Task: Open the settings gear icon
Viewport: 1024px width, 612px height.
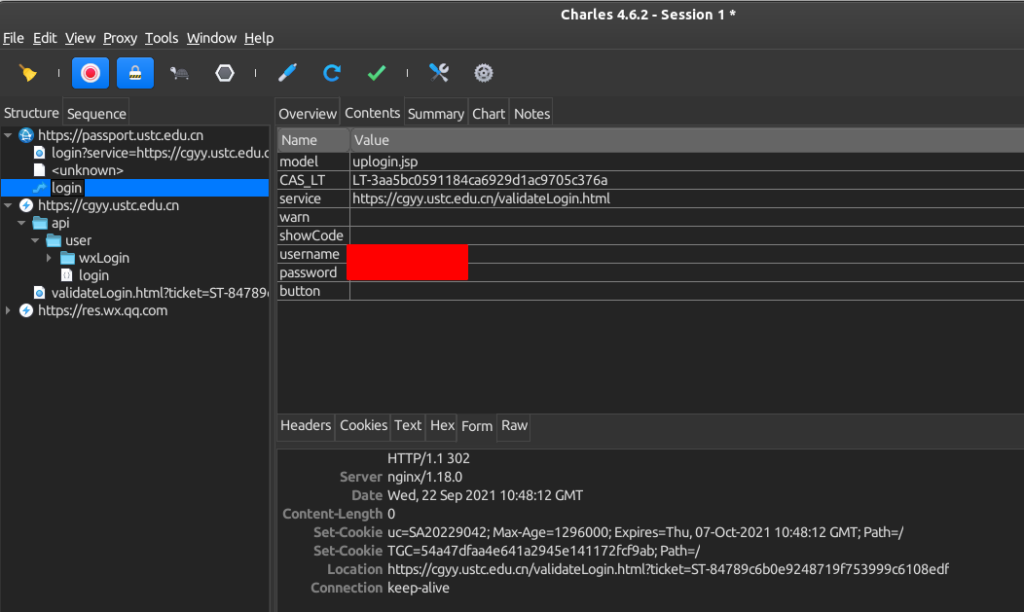Action: coord(484,73)
